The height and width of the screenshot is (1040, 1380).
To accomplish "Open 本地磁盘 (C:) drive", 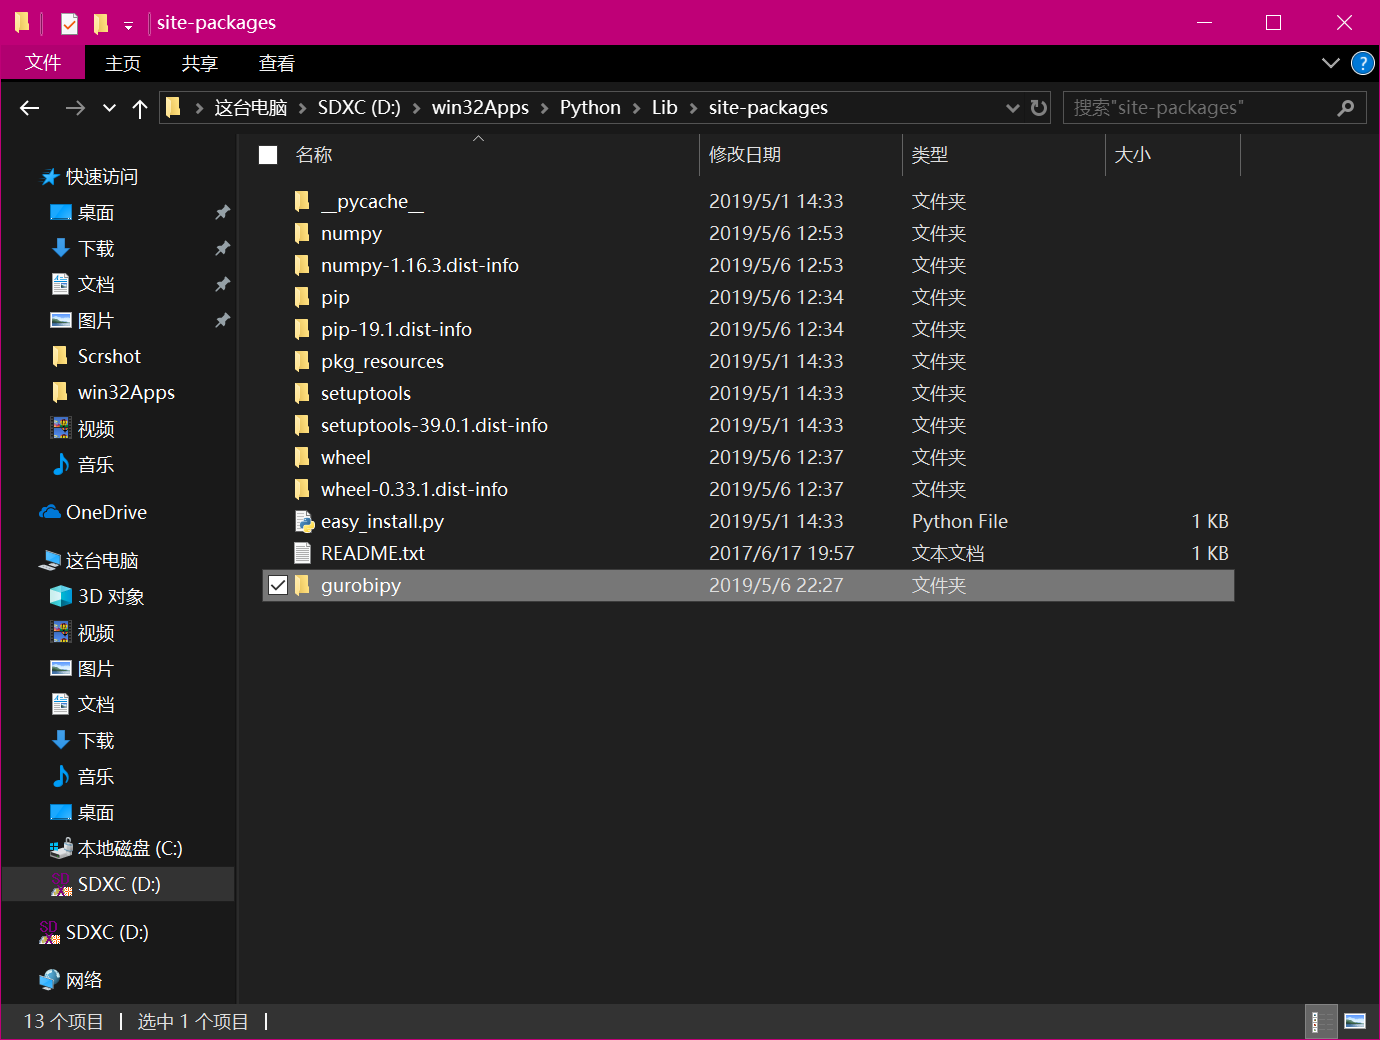I will (130, 849).
